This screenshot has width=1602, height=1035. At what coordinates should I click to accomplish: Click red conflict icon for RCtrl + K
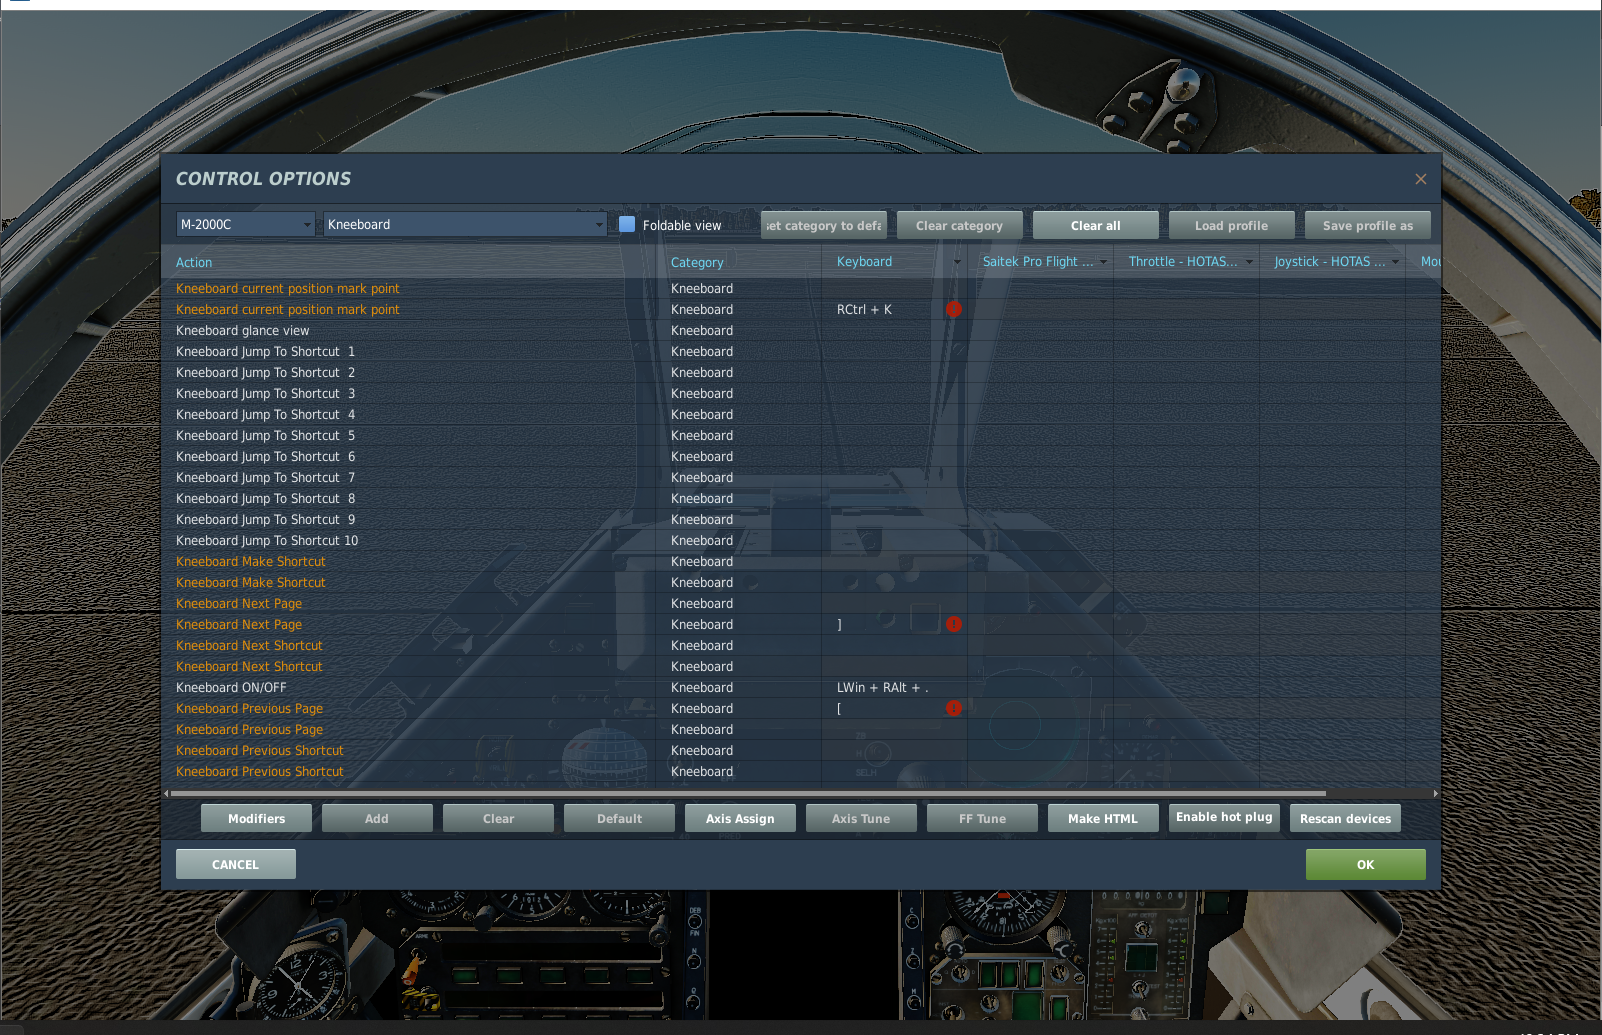pyautogui.click(x=954, y=310)
